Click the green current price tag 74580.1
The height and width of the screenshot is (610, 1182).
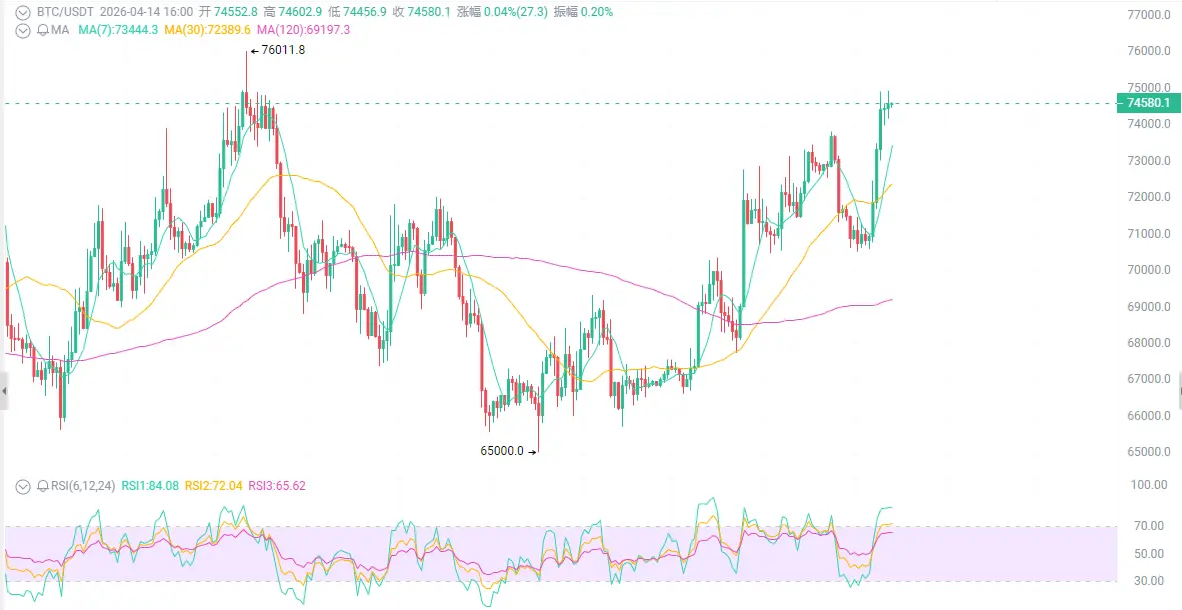[1148, 103]
